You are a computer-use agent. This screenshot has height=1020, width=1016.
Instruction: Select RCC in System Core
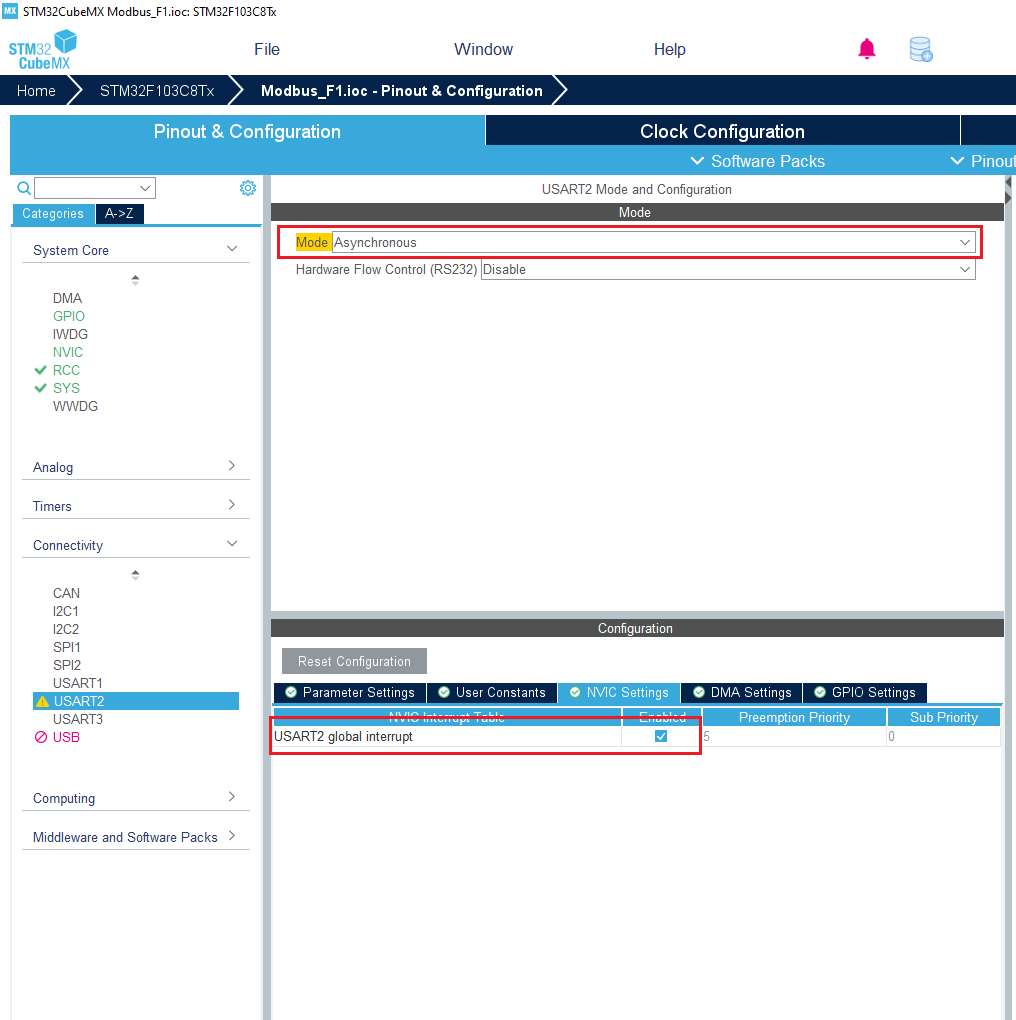(x=66, y=370)
